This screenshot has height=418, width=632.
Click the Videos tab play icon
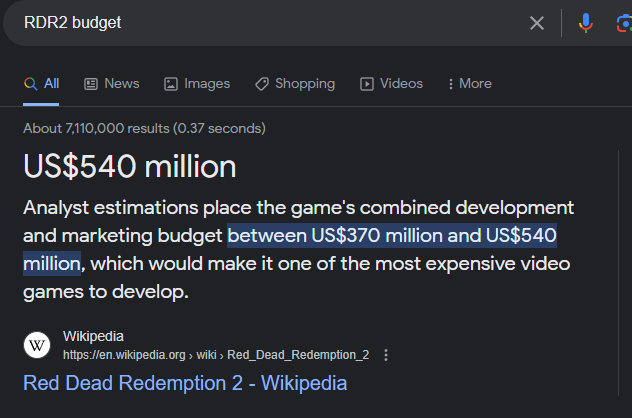pos(367,84)
